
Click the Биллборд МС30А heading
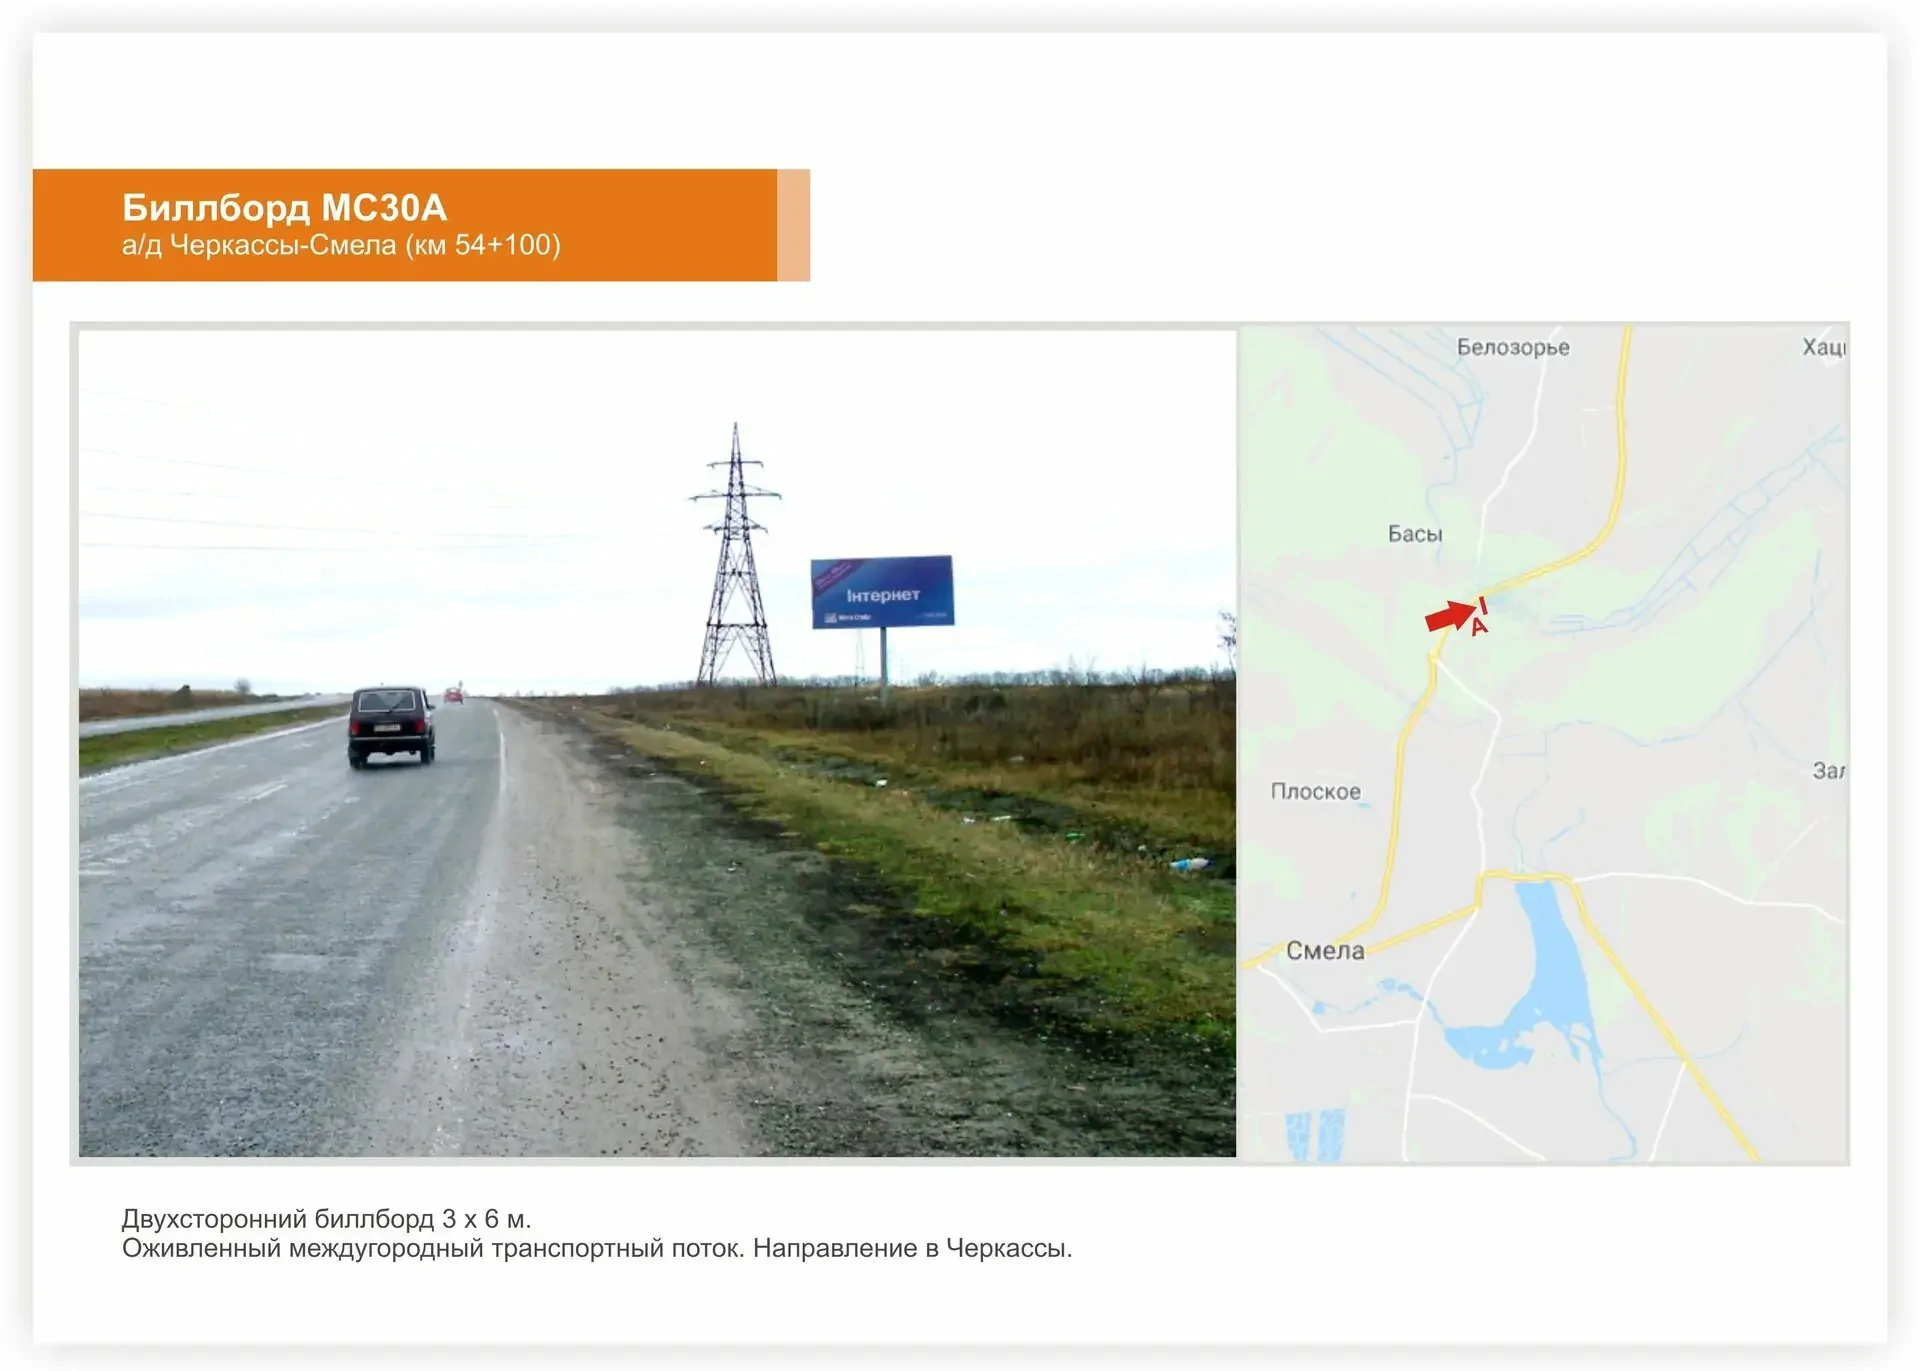[284, 208]
